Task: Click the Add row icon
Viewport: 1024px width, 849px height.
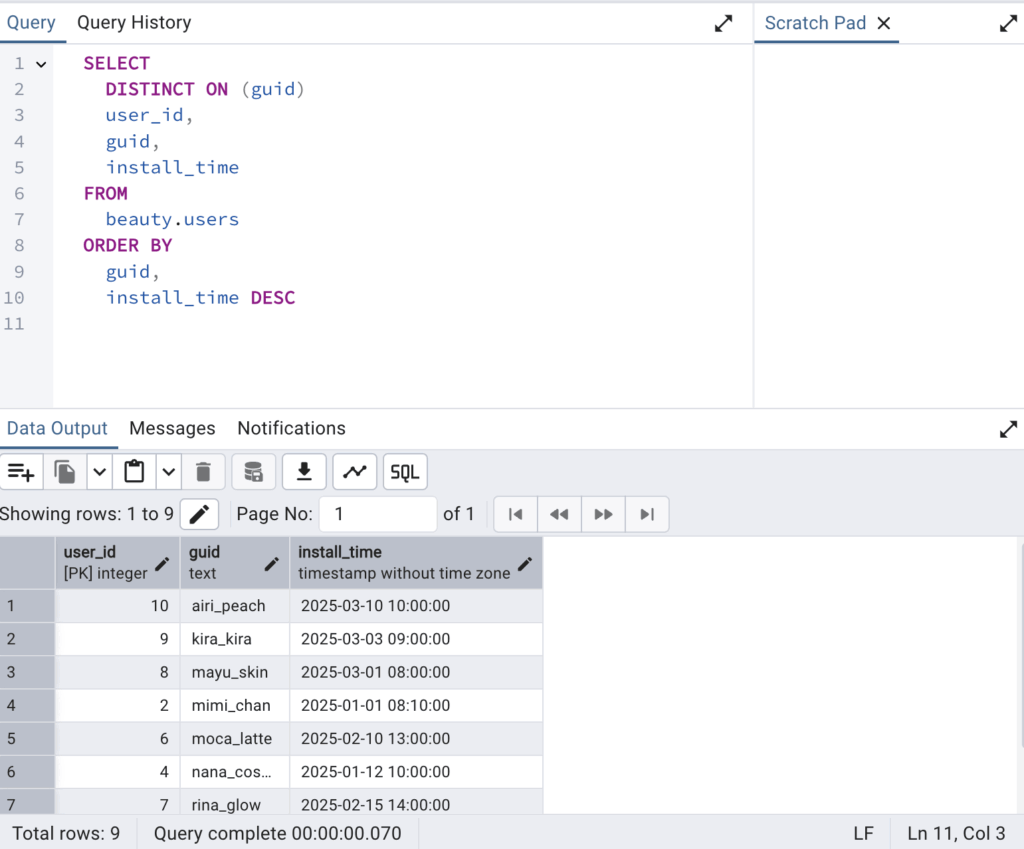Action: pos(21,472)
